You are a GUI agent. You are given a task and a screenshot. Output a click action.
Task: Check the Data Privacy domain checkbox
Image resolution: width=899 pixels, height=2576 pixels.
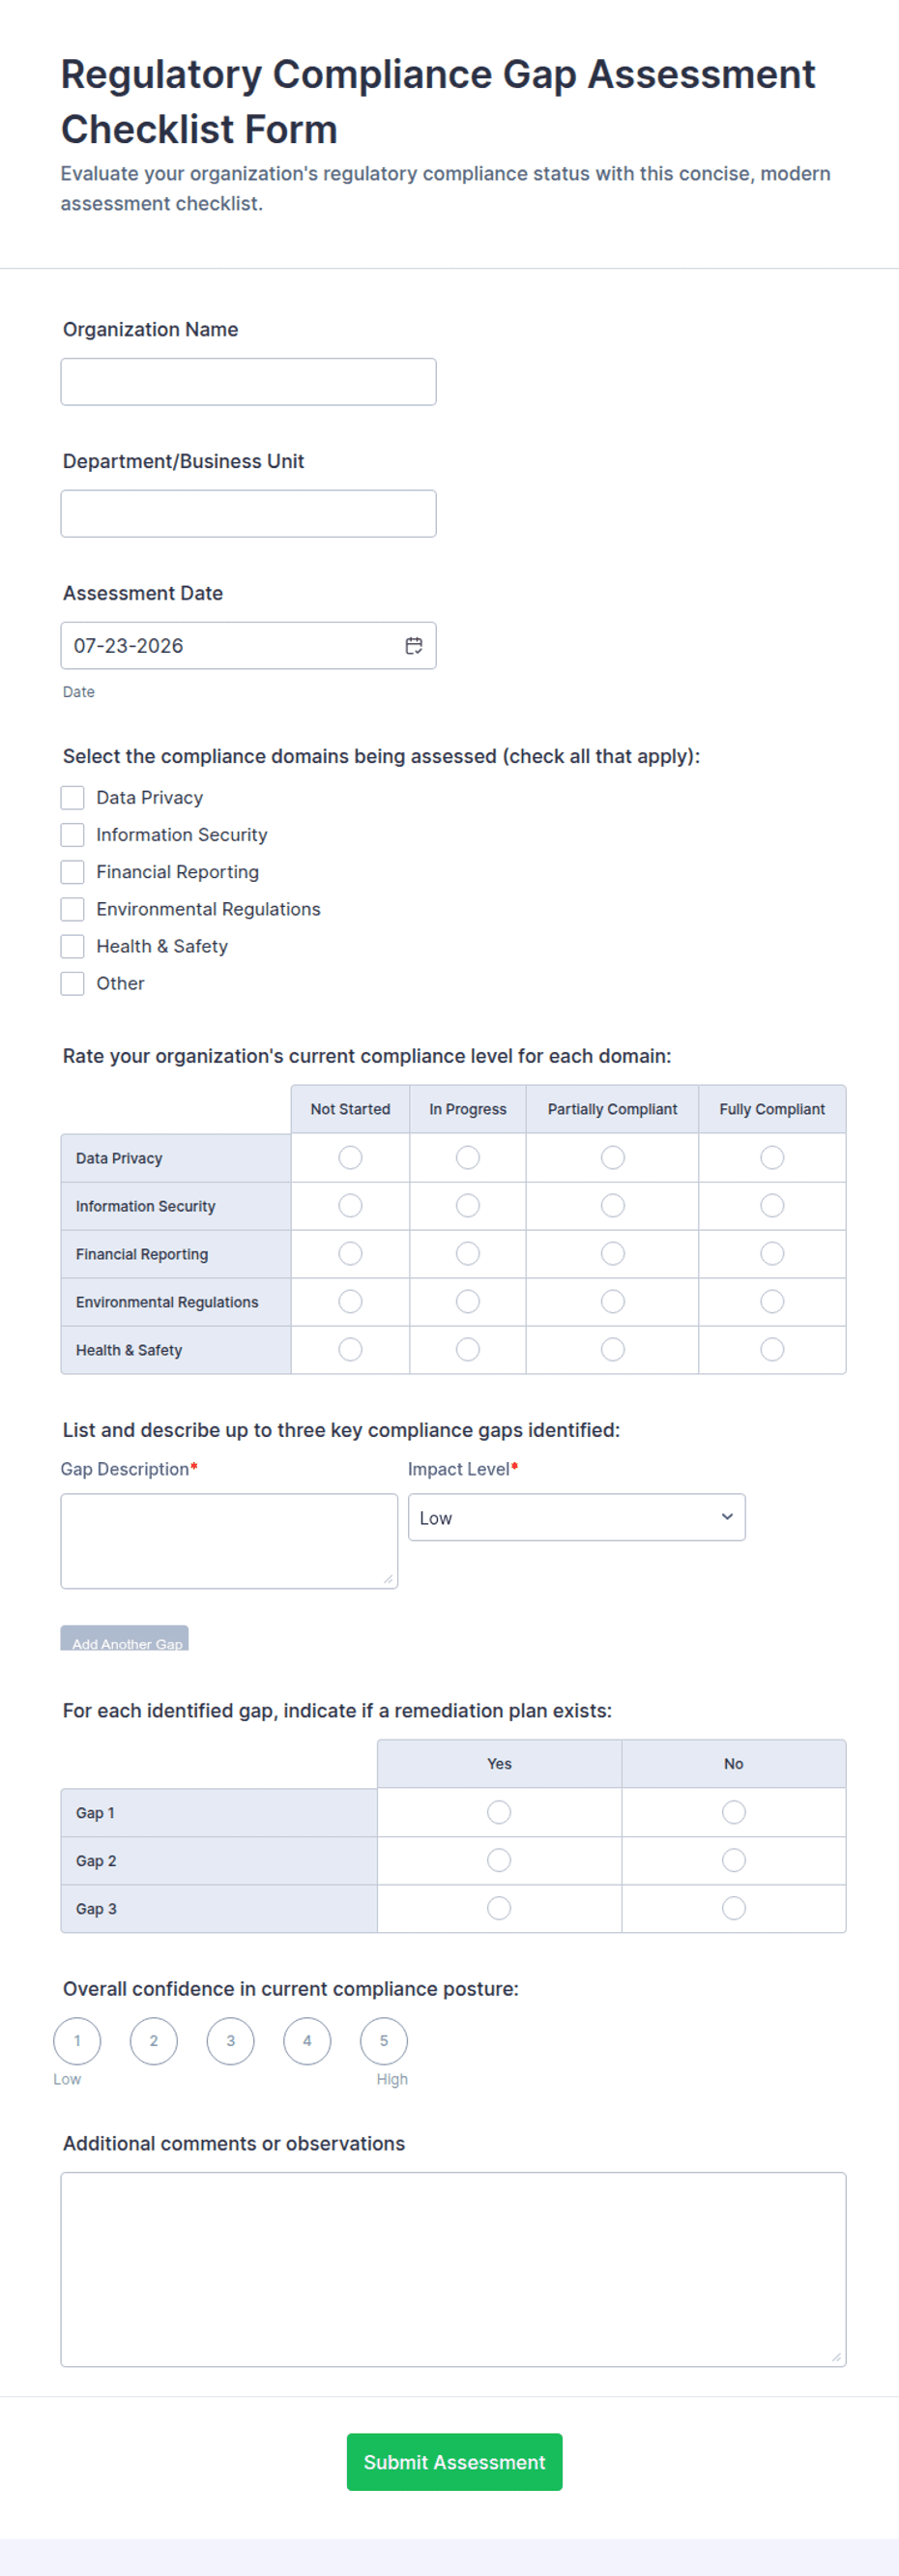pos(72,797)
